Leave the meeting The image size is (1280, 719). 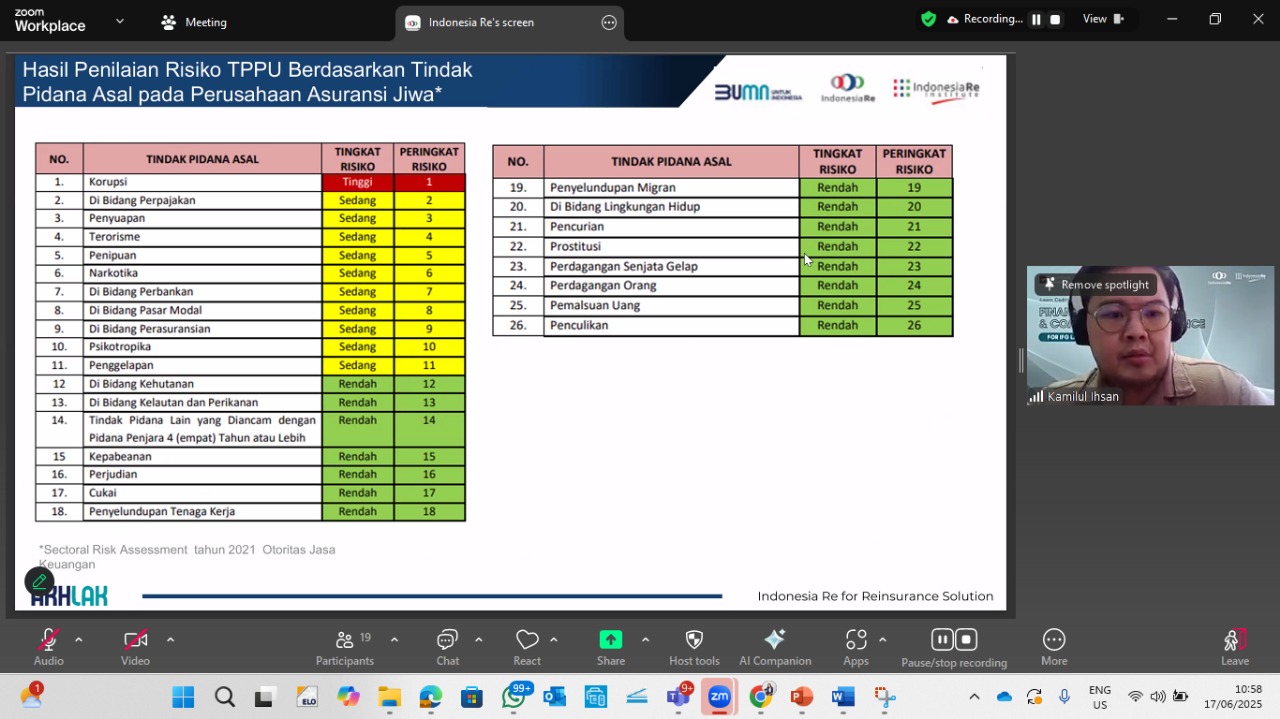(1235, 647)
